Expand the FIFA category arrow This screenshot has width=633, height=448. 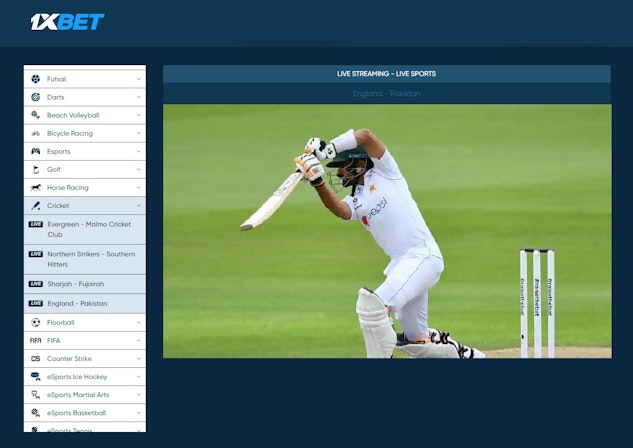(x=138, y=341)
